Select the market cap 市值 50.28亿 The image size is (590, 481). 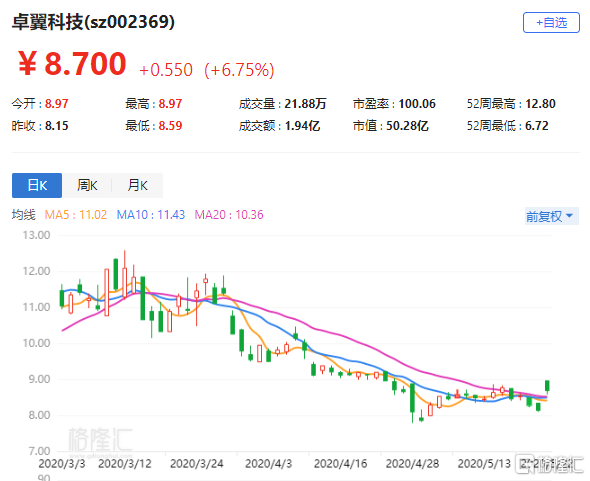[x=391, y=125]
